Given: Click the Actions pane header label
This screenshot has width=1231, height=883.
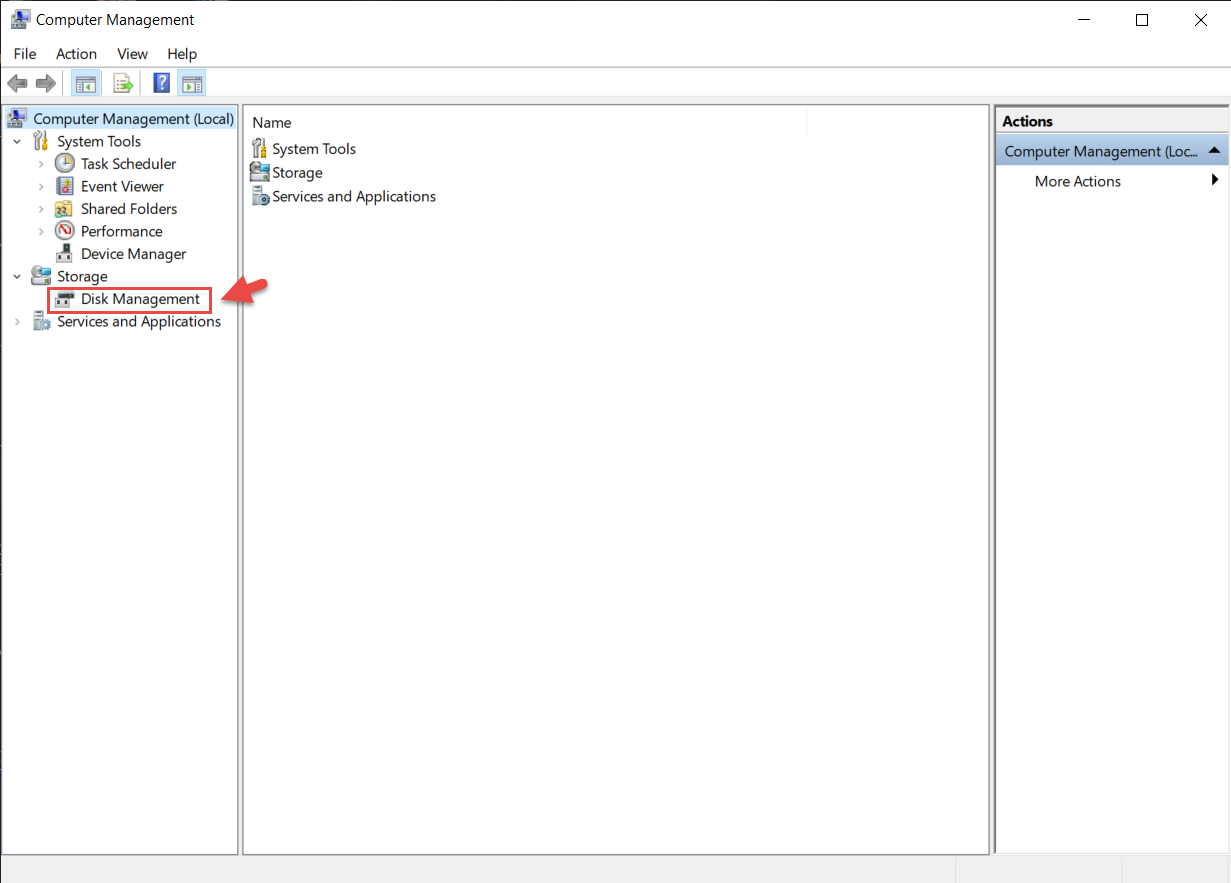Looking at the screenshot, I should pyautogui.click(x=1028, y=121).
